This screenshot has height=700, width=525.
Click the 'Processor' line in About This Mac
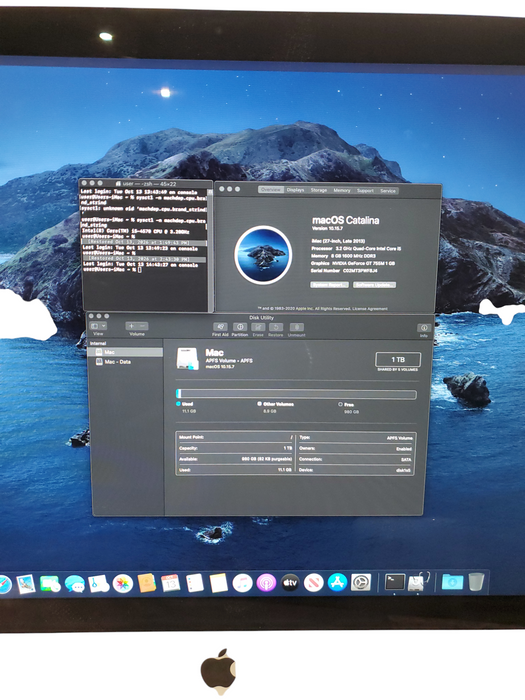[x=356, y=248]
